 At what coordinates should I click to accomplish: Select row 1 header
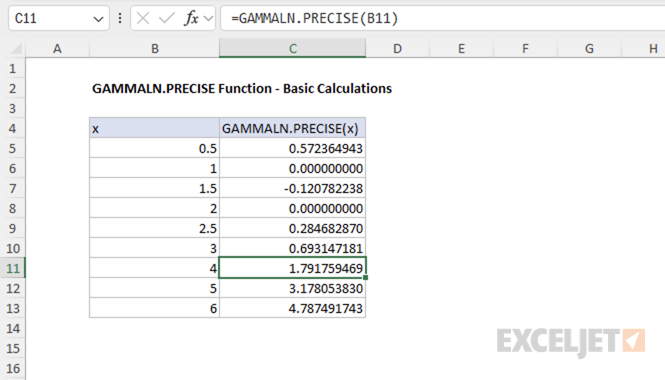click(13, 68)
